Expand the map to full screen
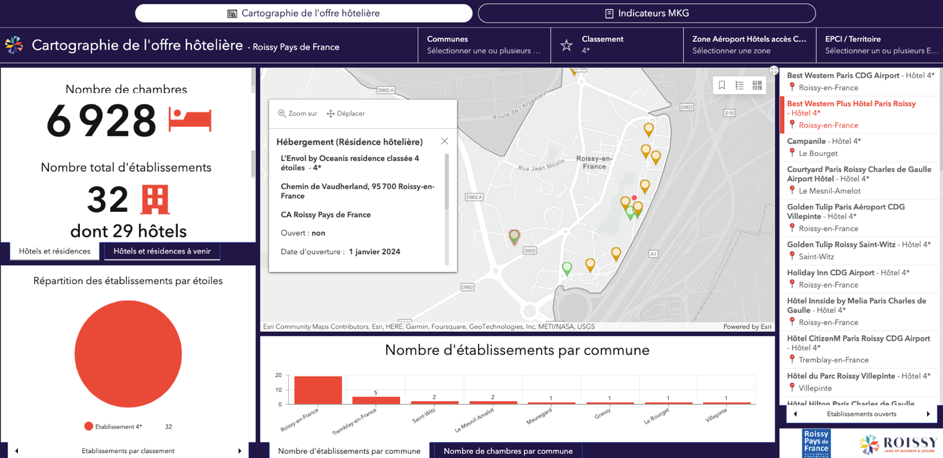The height and width of the screenshot is (458, 943). point(773,70)
